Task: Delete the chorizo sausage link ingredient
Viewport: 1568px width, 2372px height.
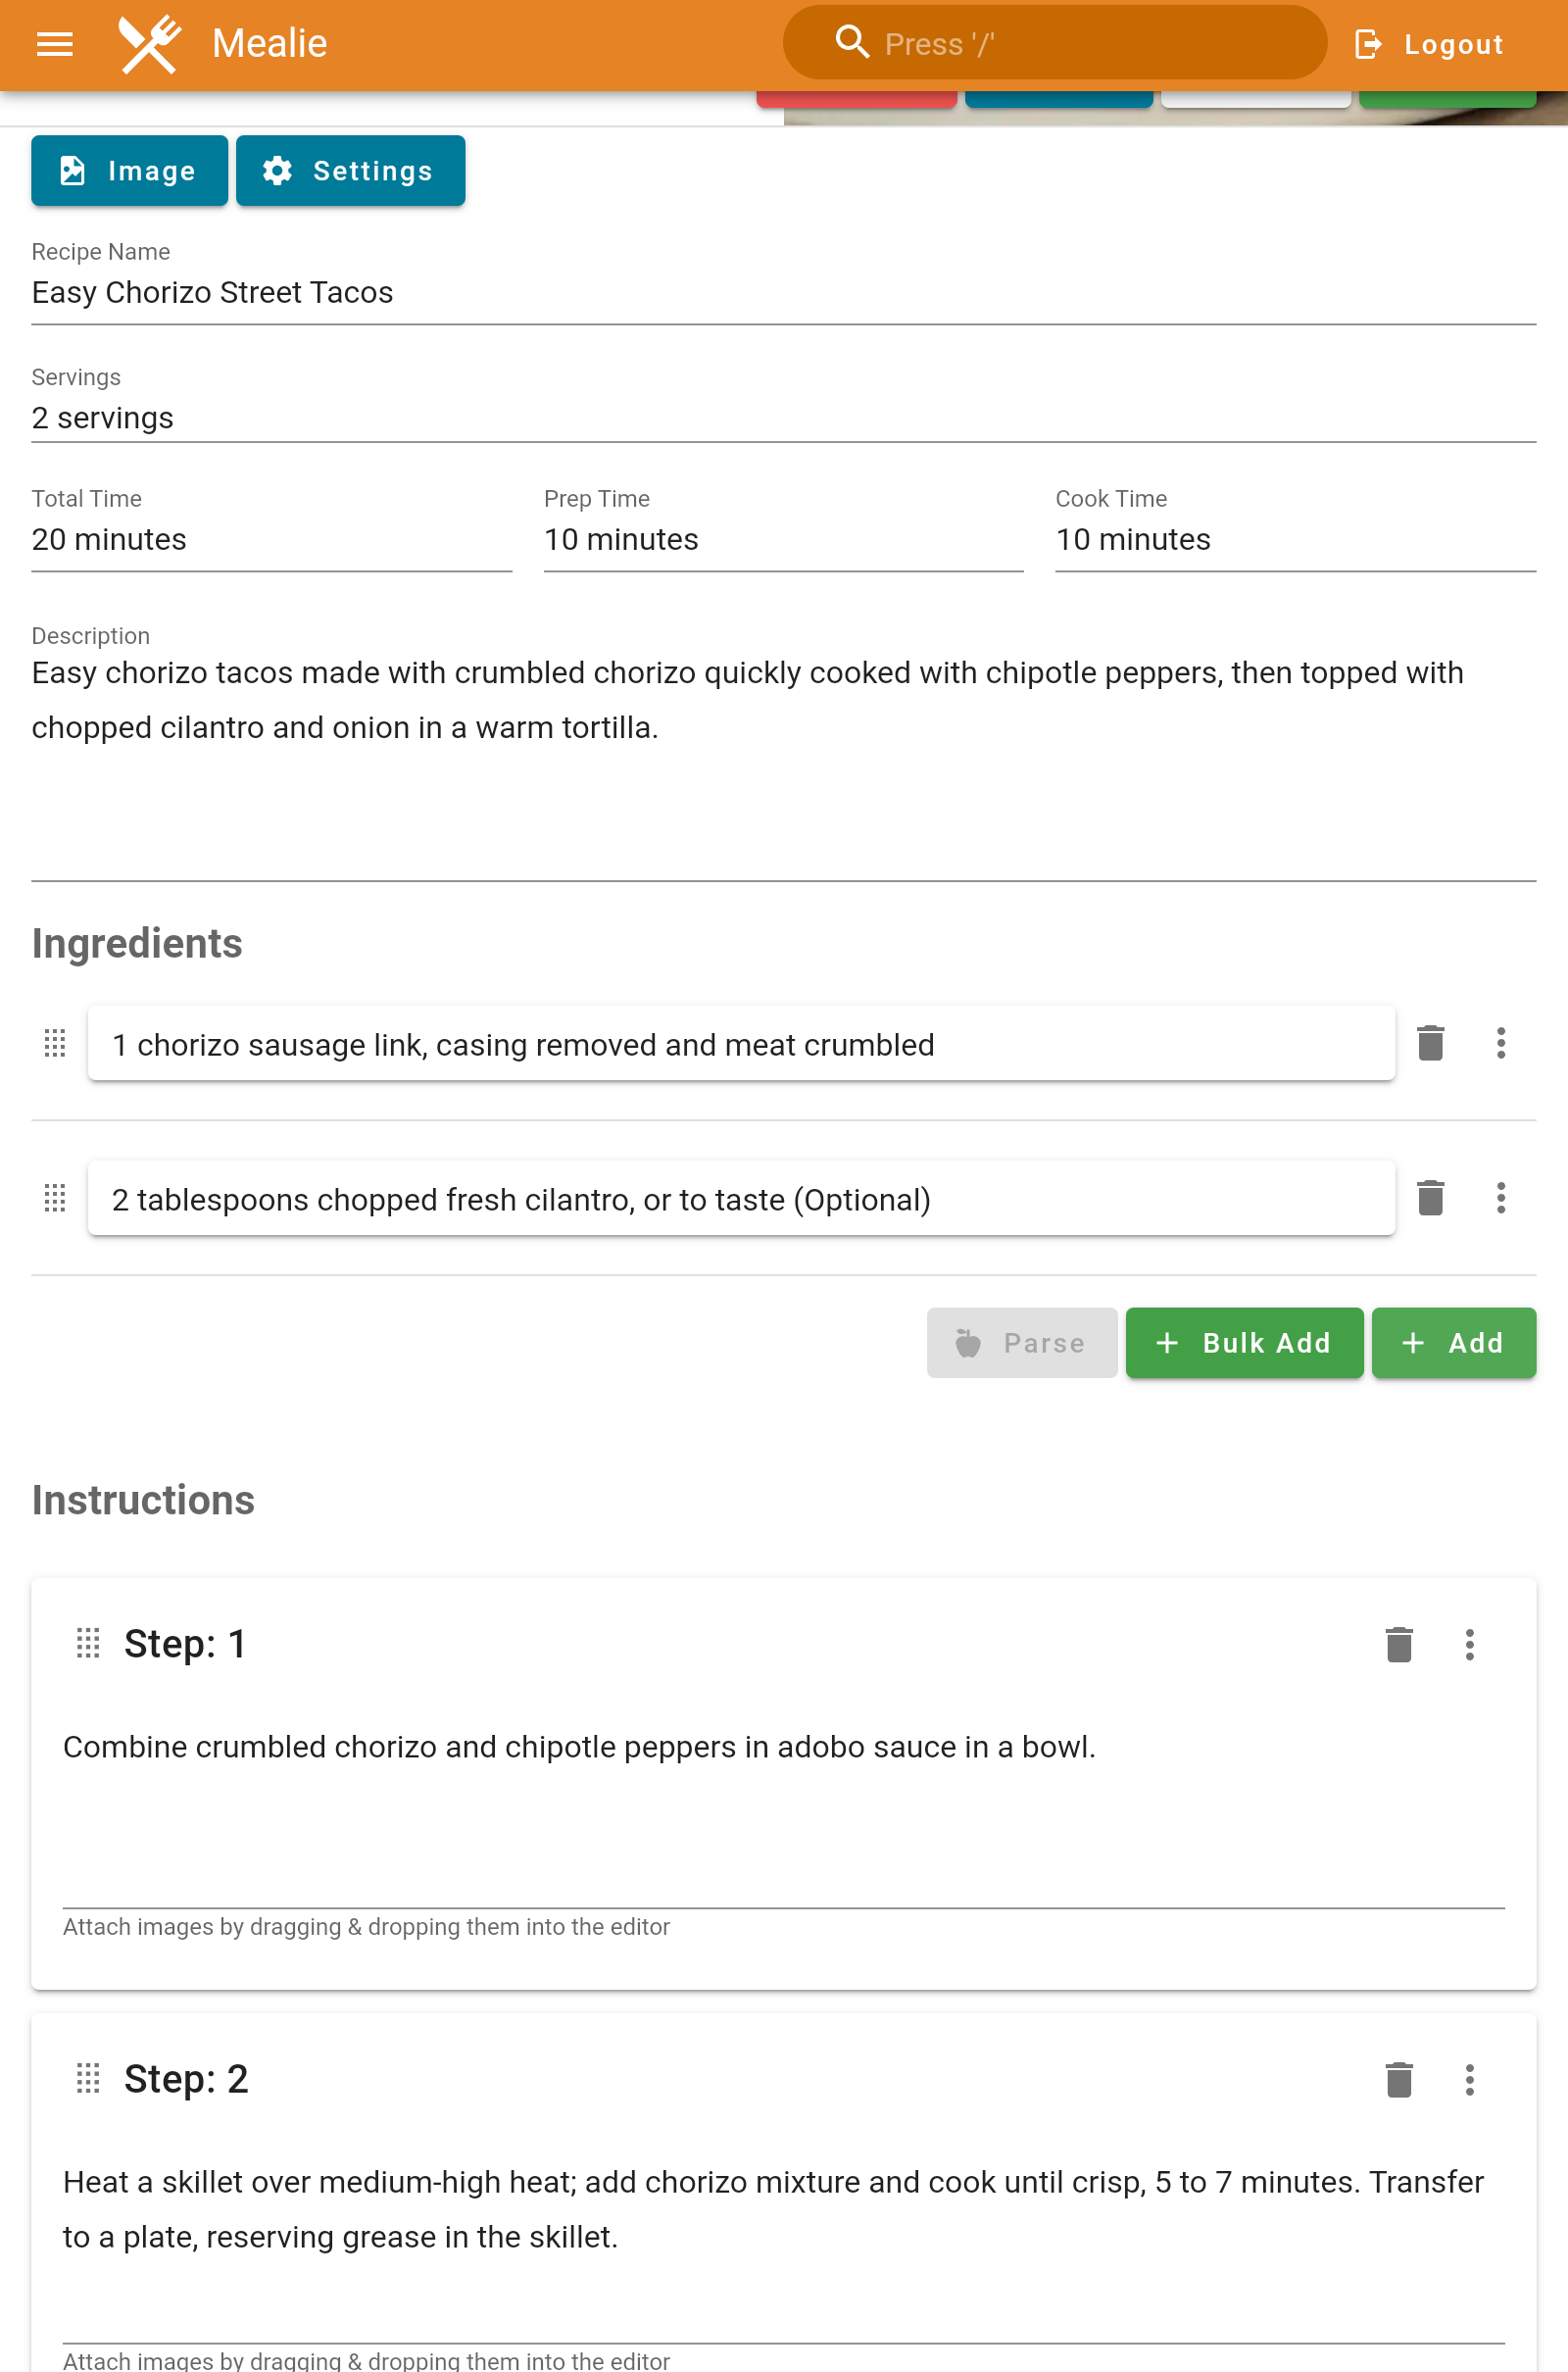Action: click(x=1430, y=1043)
